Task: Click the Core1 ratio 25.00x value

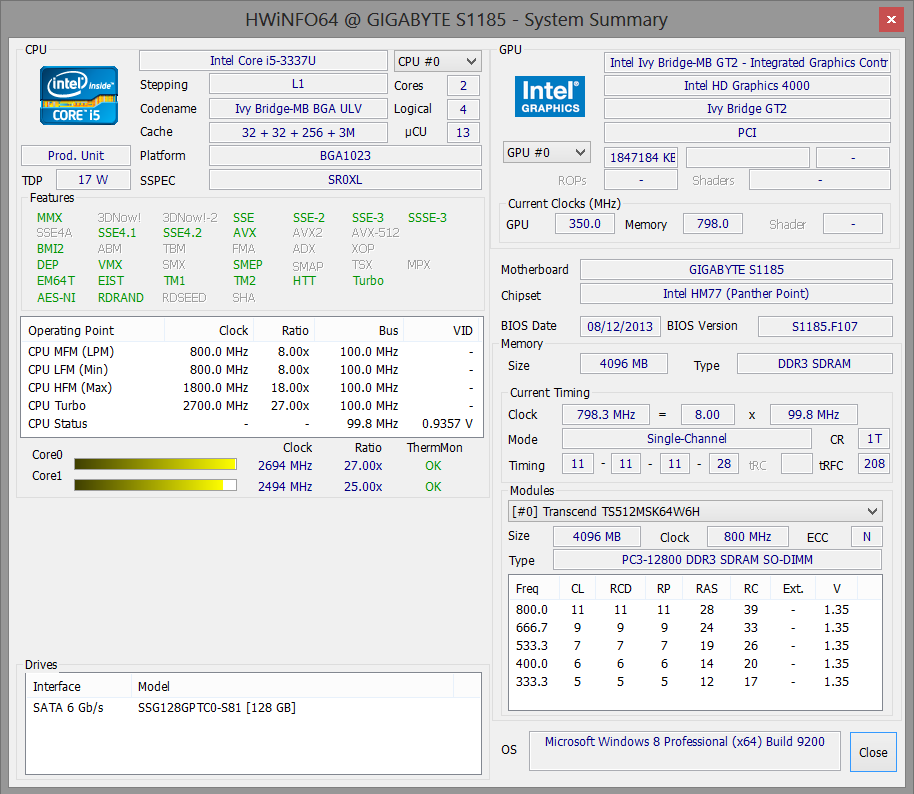Action: click(363, 486)
